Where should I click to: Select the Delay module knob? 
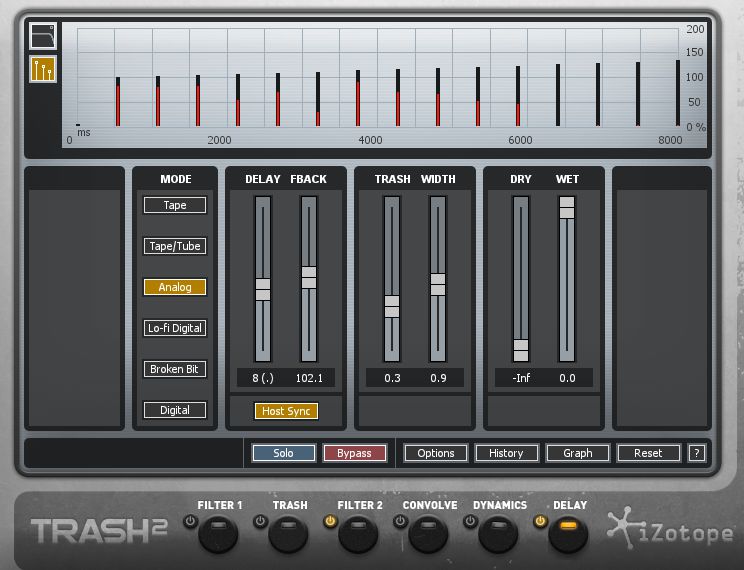pyautogui.click(x=568, y=534)
